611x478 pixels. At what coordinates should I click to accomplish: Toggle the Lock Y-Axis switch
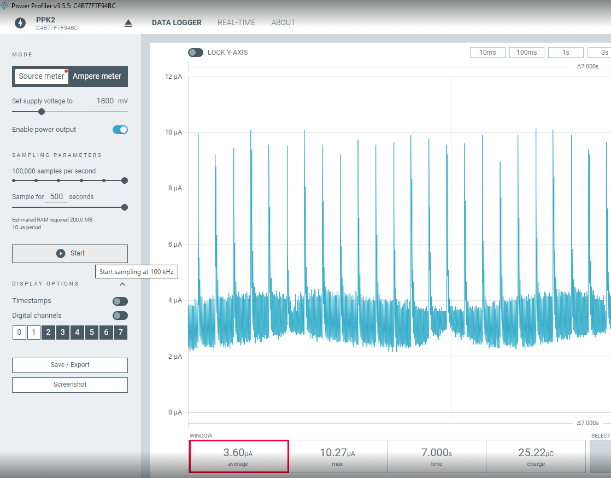click(195, 52)
